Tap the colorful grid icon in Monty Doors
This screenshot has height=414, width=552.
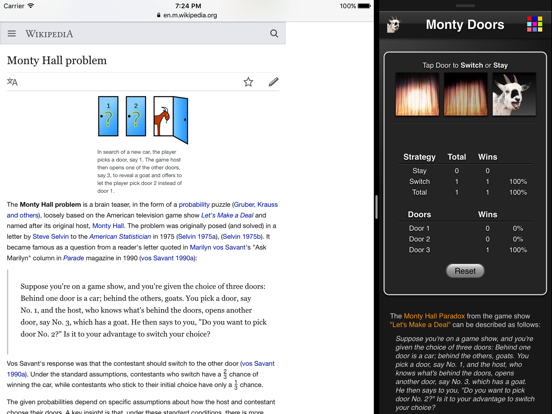point(534,24)
